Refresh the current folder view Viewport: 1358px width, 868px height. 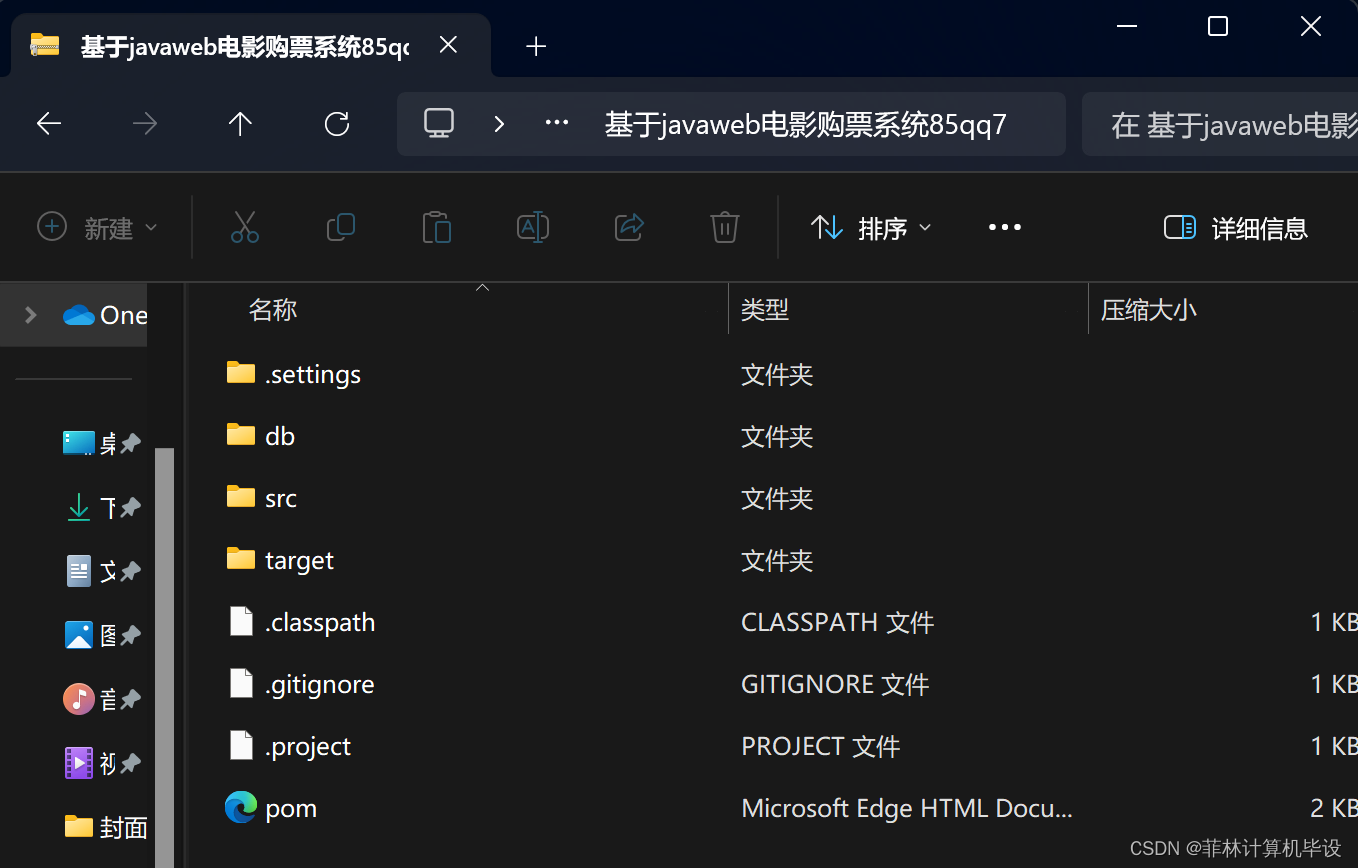point(337,124)
